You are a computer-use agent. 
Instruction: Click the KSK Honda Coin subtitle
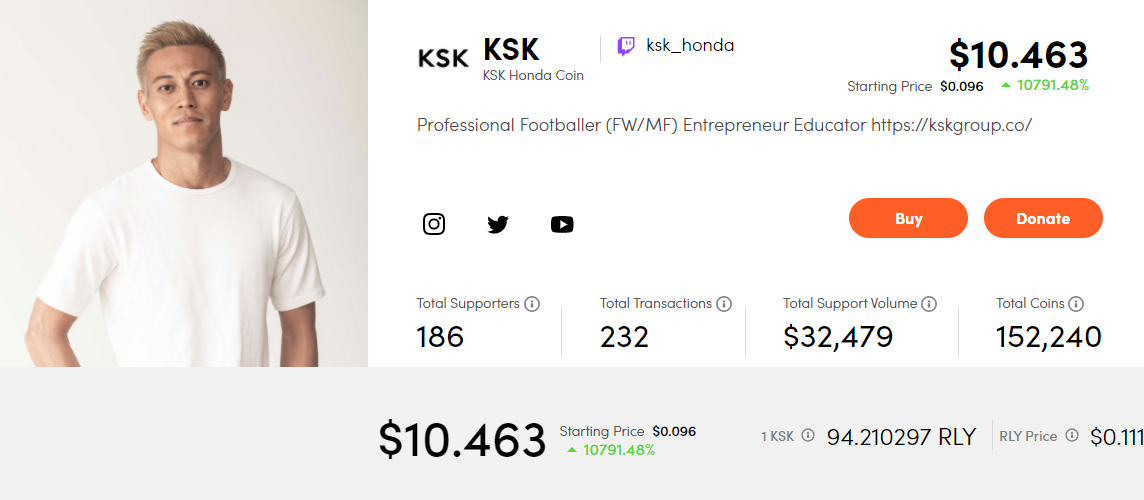pos(533,75)
